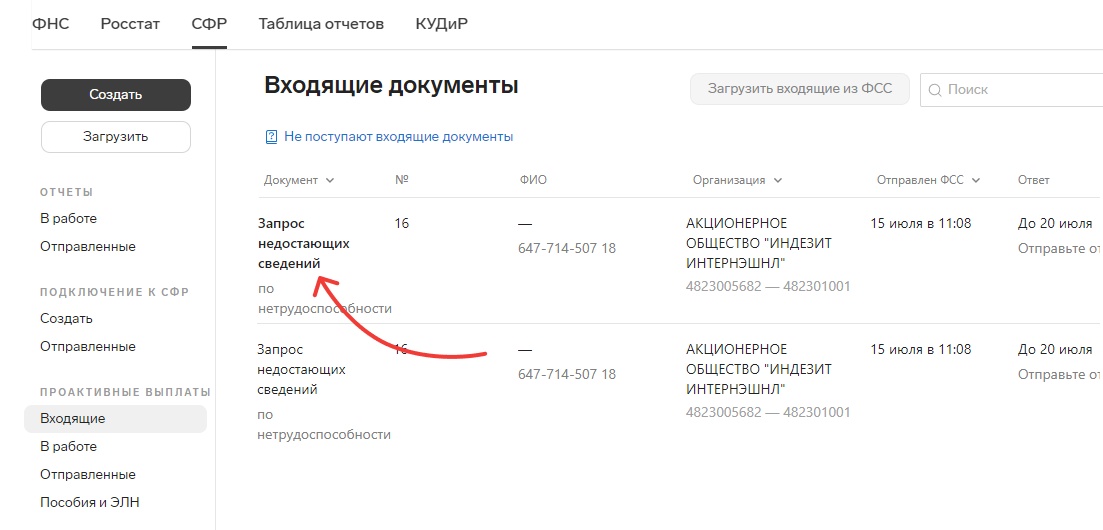Click the Создать button
1103x530 pixels.
116,95
